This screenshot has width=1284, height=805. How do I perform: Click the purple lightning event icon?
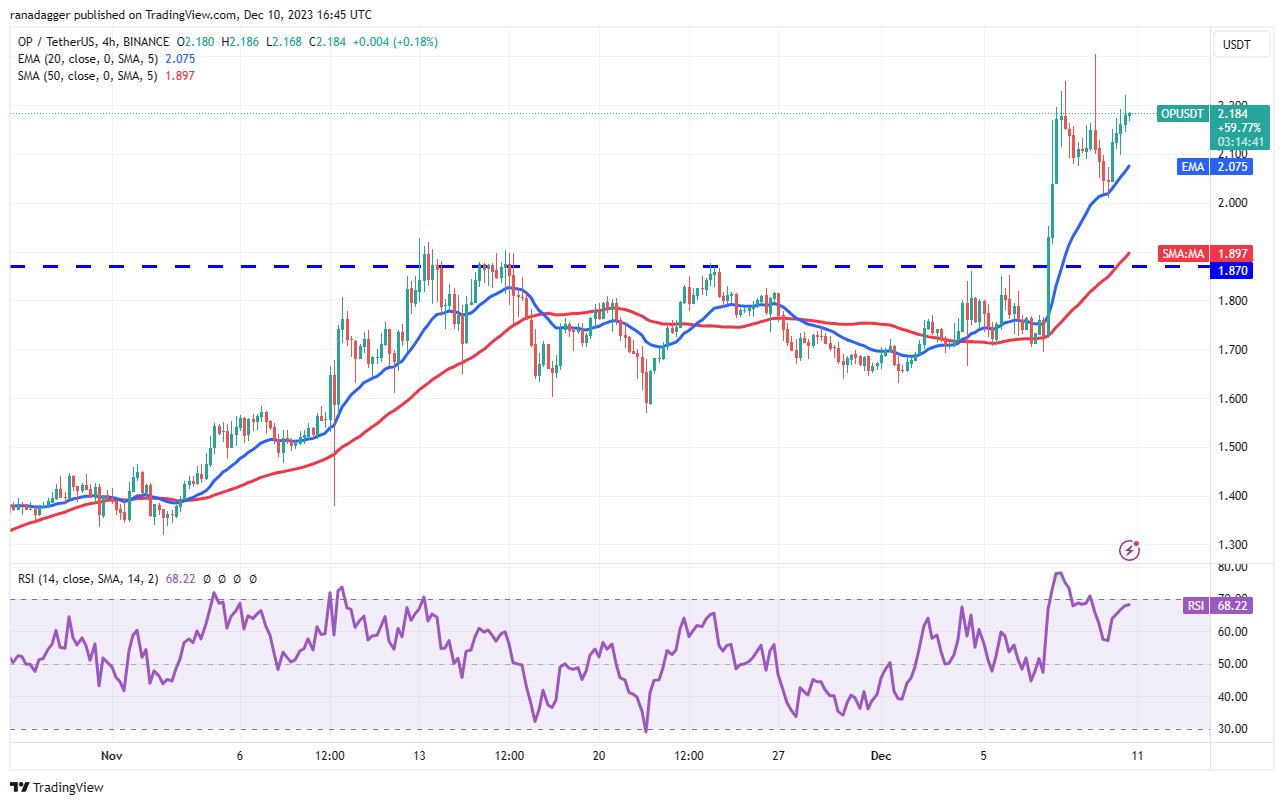click(x=1130, y=549)
